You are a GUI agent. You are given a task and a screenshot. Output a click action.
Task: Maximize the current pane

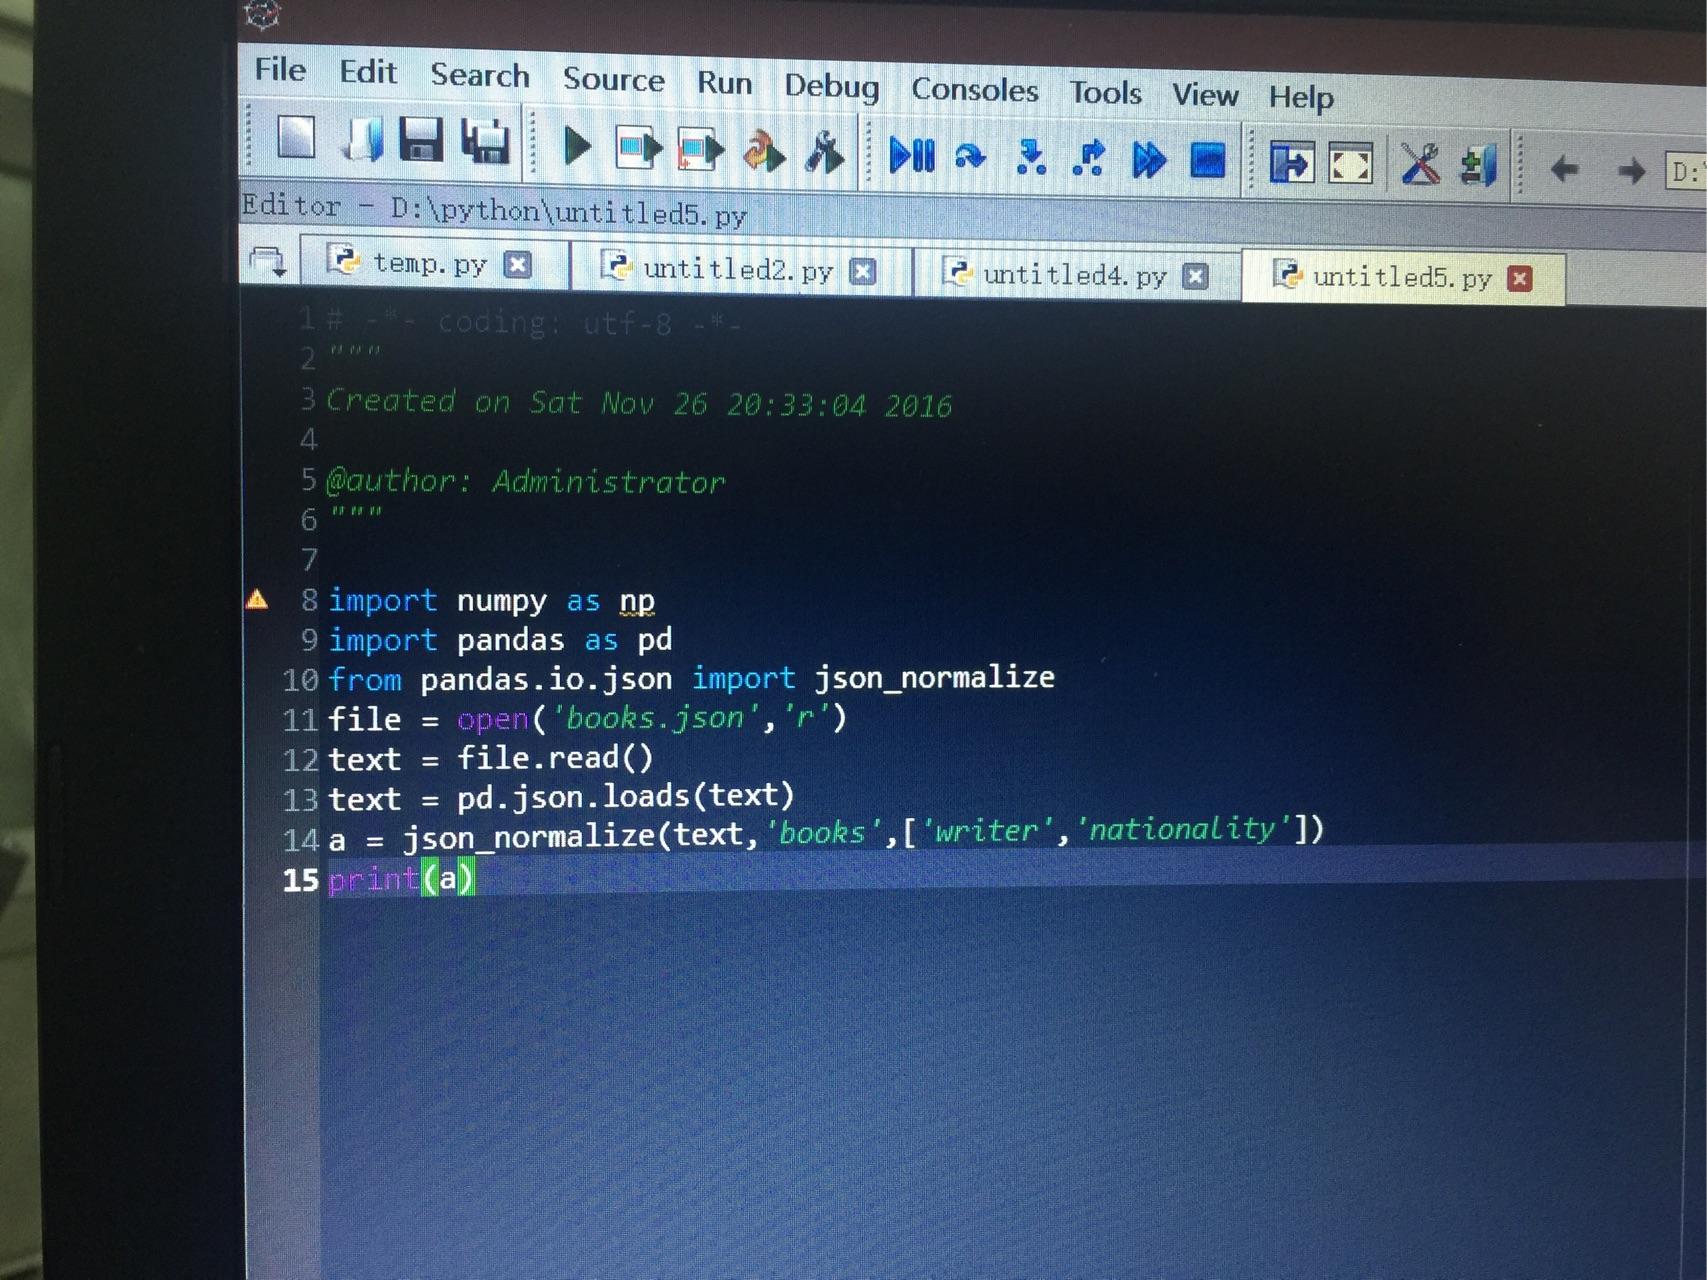coord(1291,163)
